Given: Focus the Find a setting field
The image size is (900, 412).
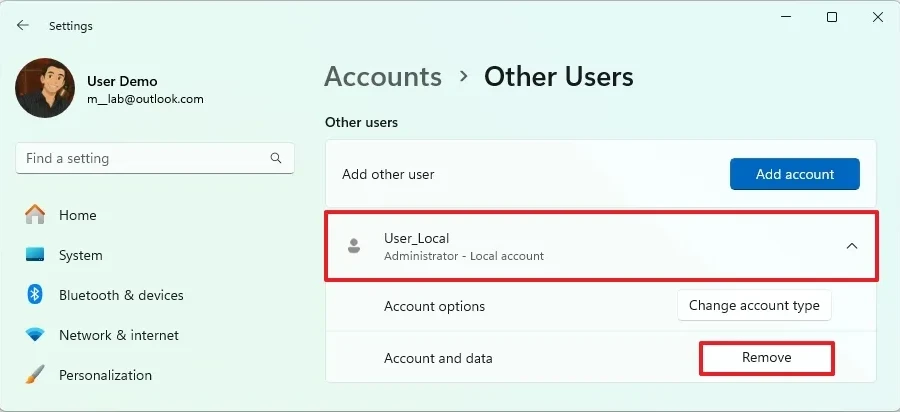Looking at the screenshot, I should pyautogui.click(x=140, y=158).
